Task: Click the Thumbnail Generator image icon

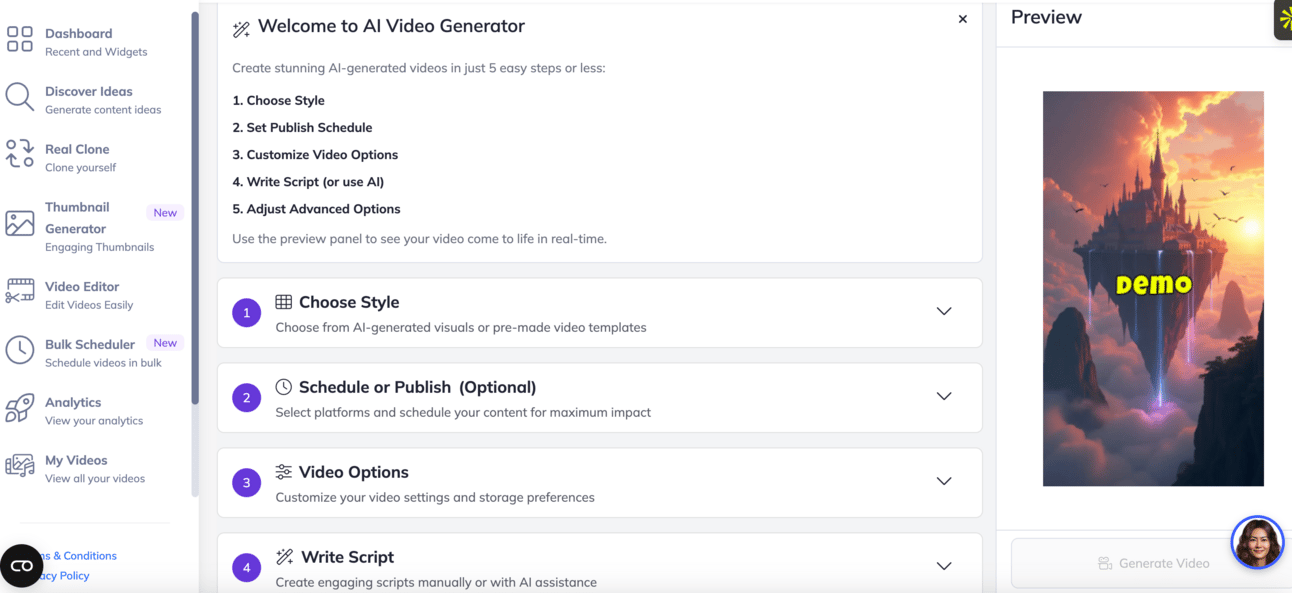Action: point(20,223)
